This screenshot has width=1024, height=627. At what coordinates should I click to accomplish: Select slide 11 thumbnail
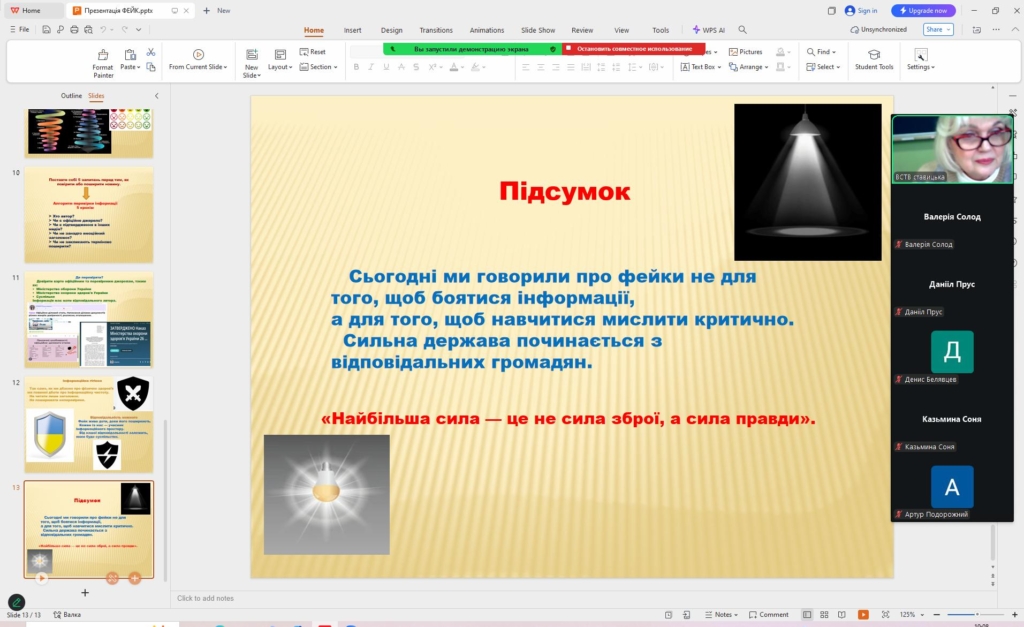pos(89,319)
